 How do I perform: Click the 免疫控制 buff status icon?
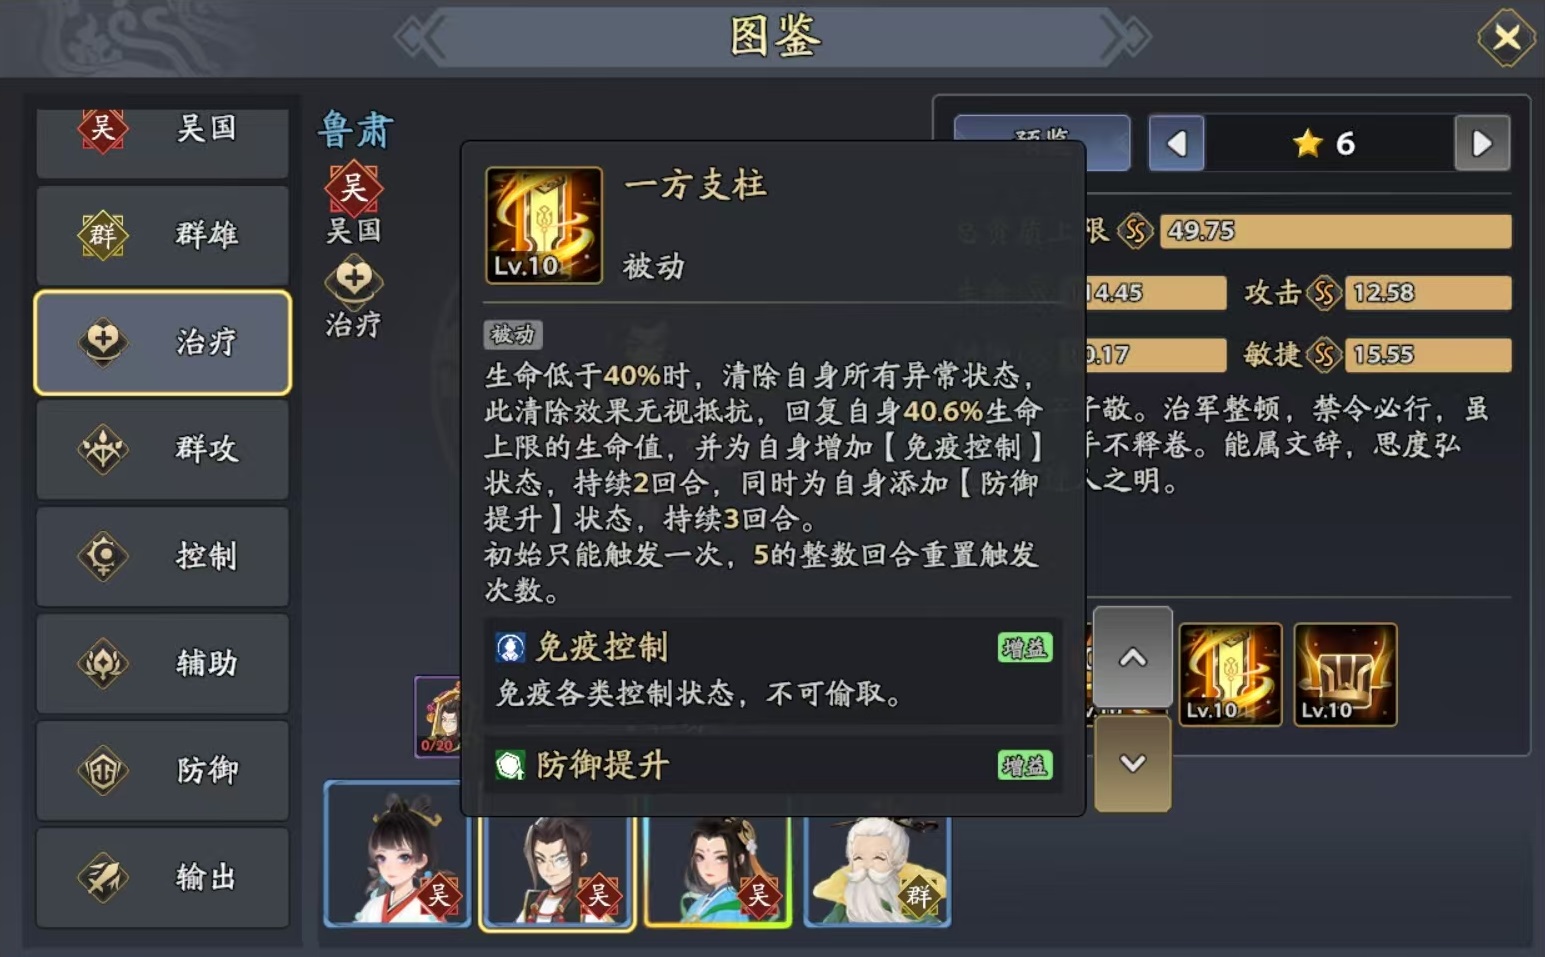(x=511, y=648)
